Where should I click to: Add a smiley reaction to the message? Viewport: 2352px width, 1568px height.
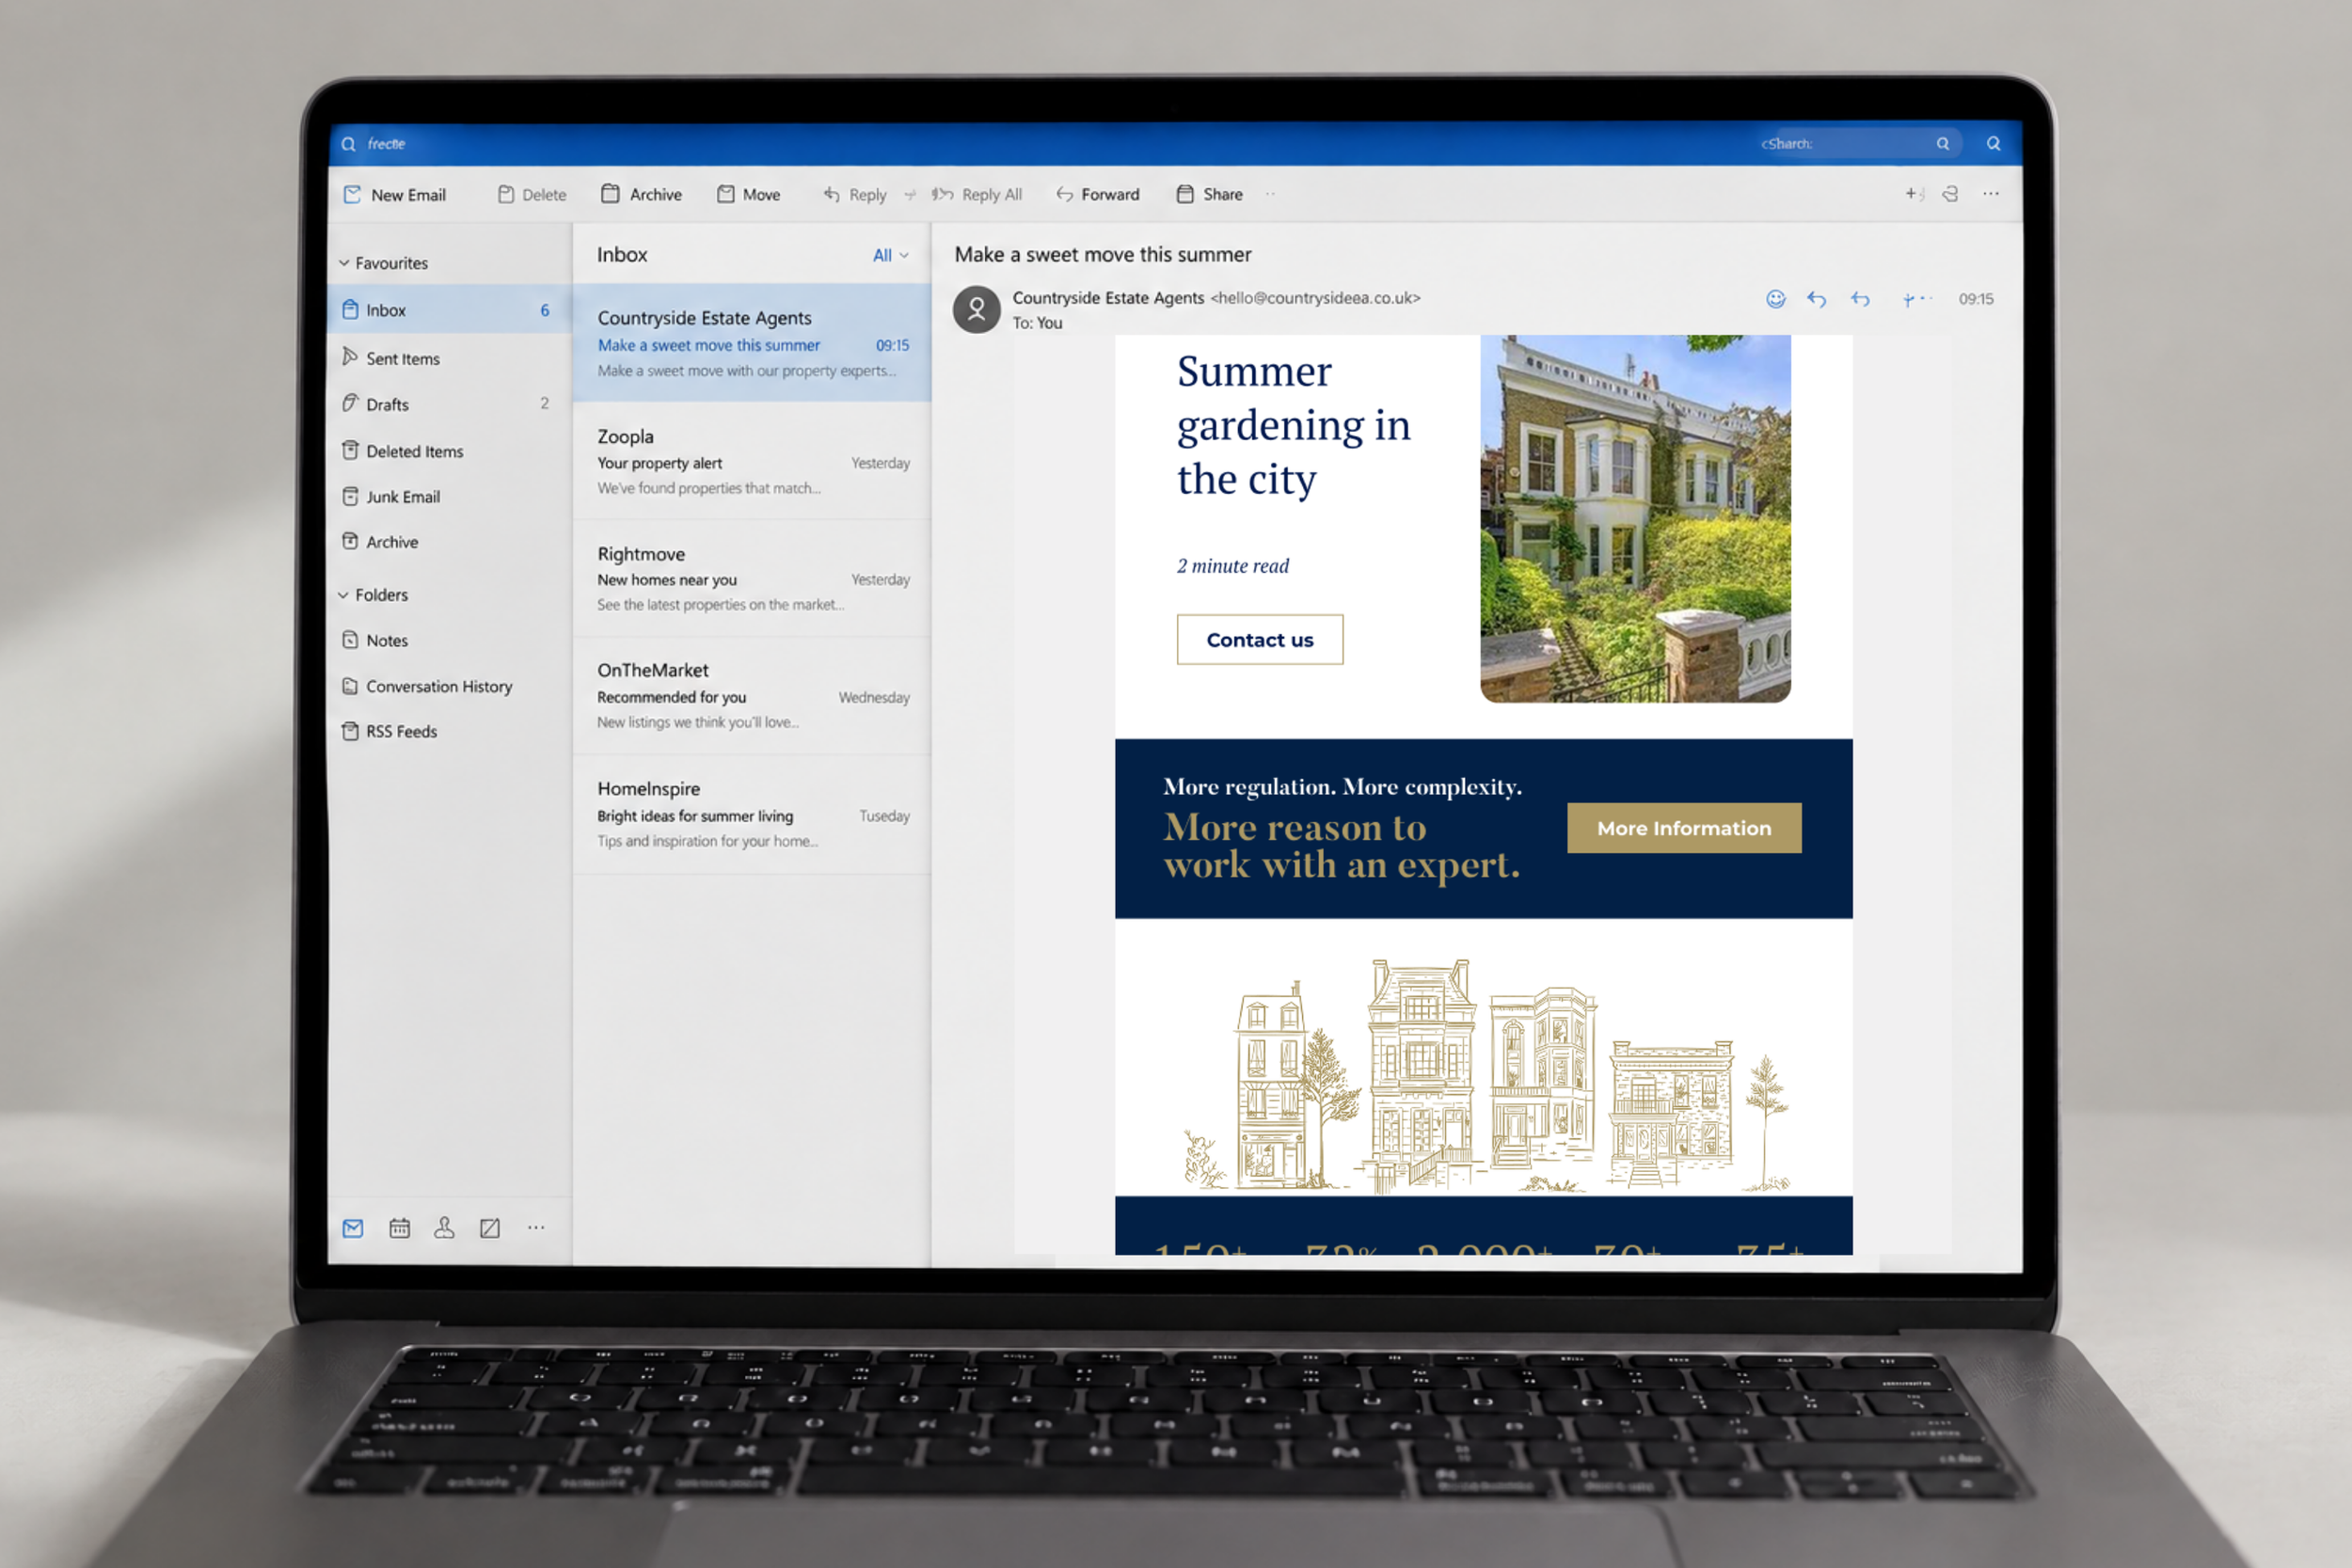(x=1776, y=299)
